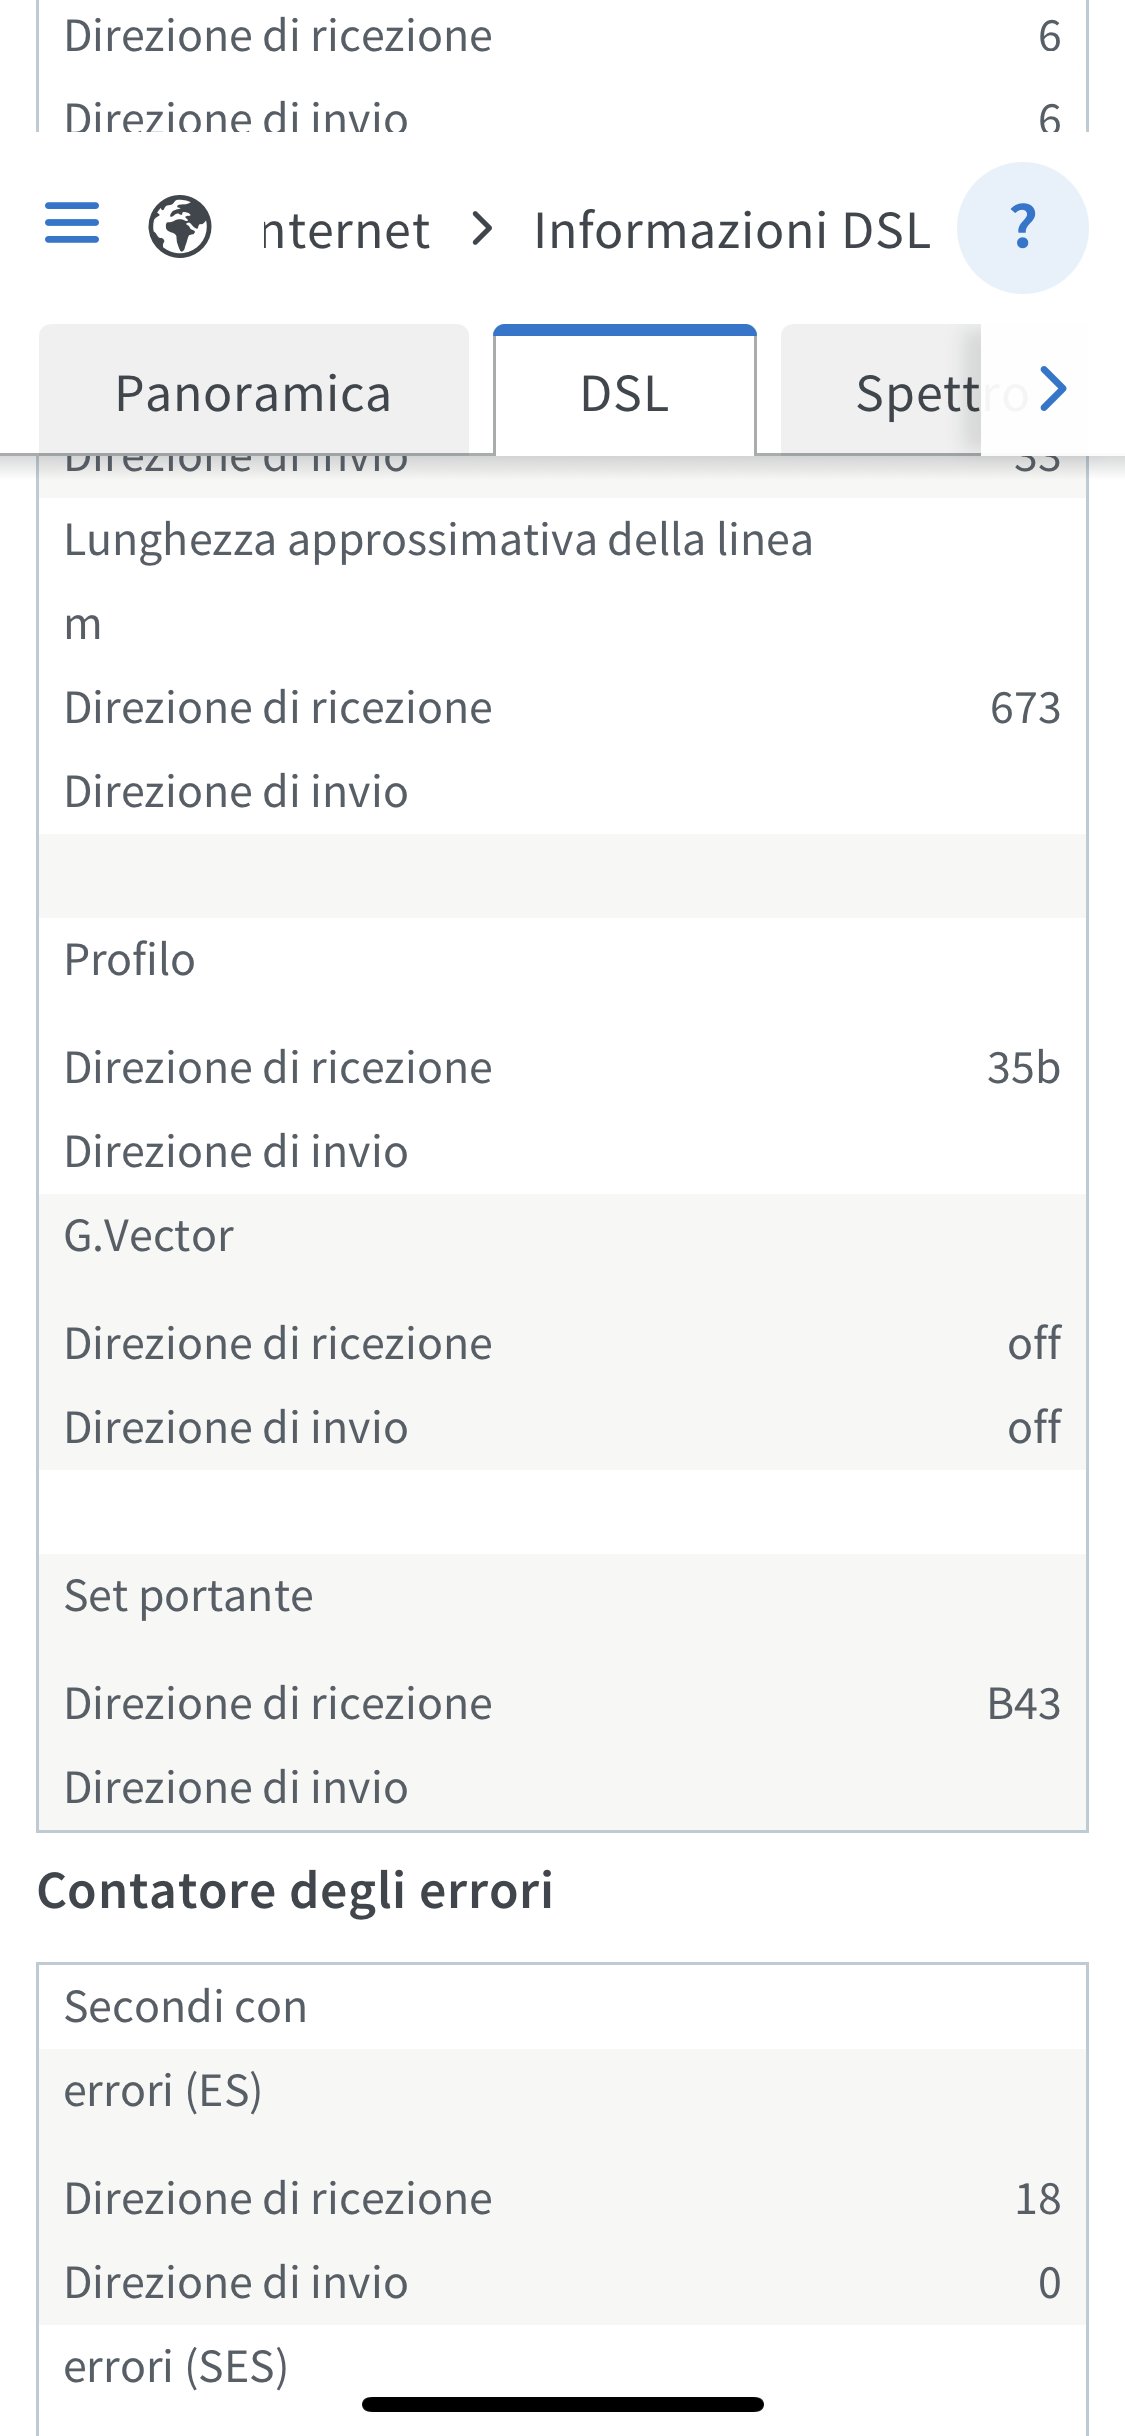Select the 673 line length value
The image size is (1125, 2436).
pos(1025,708)
